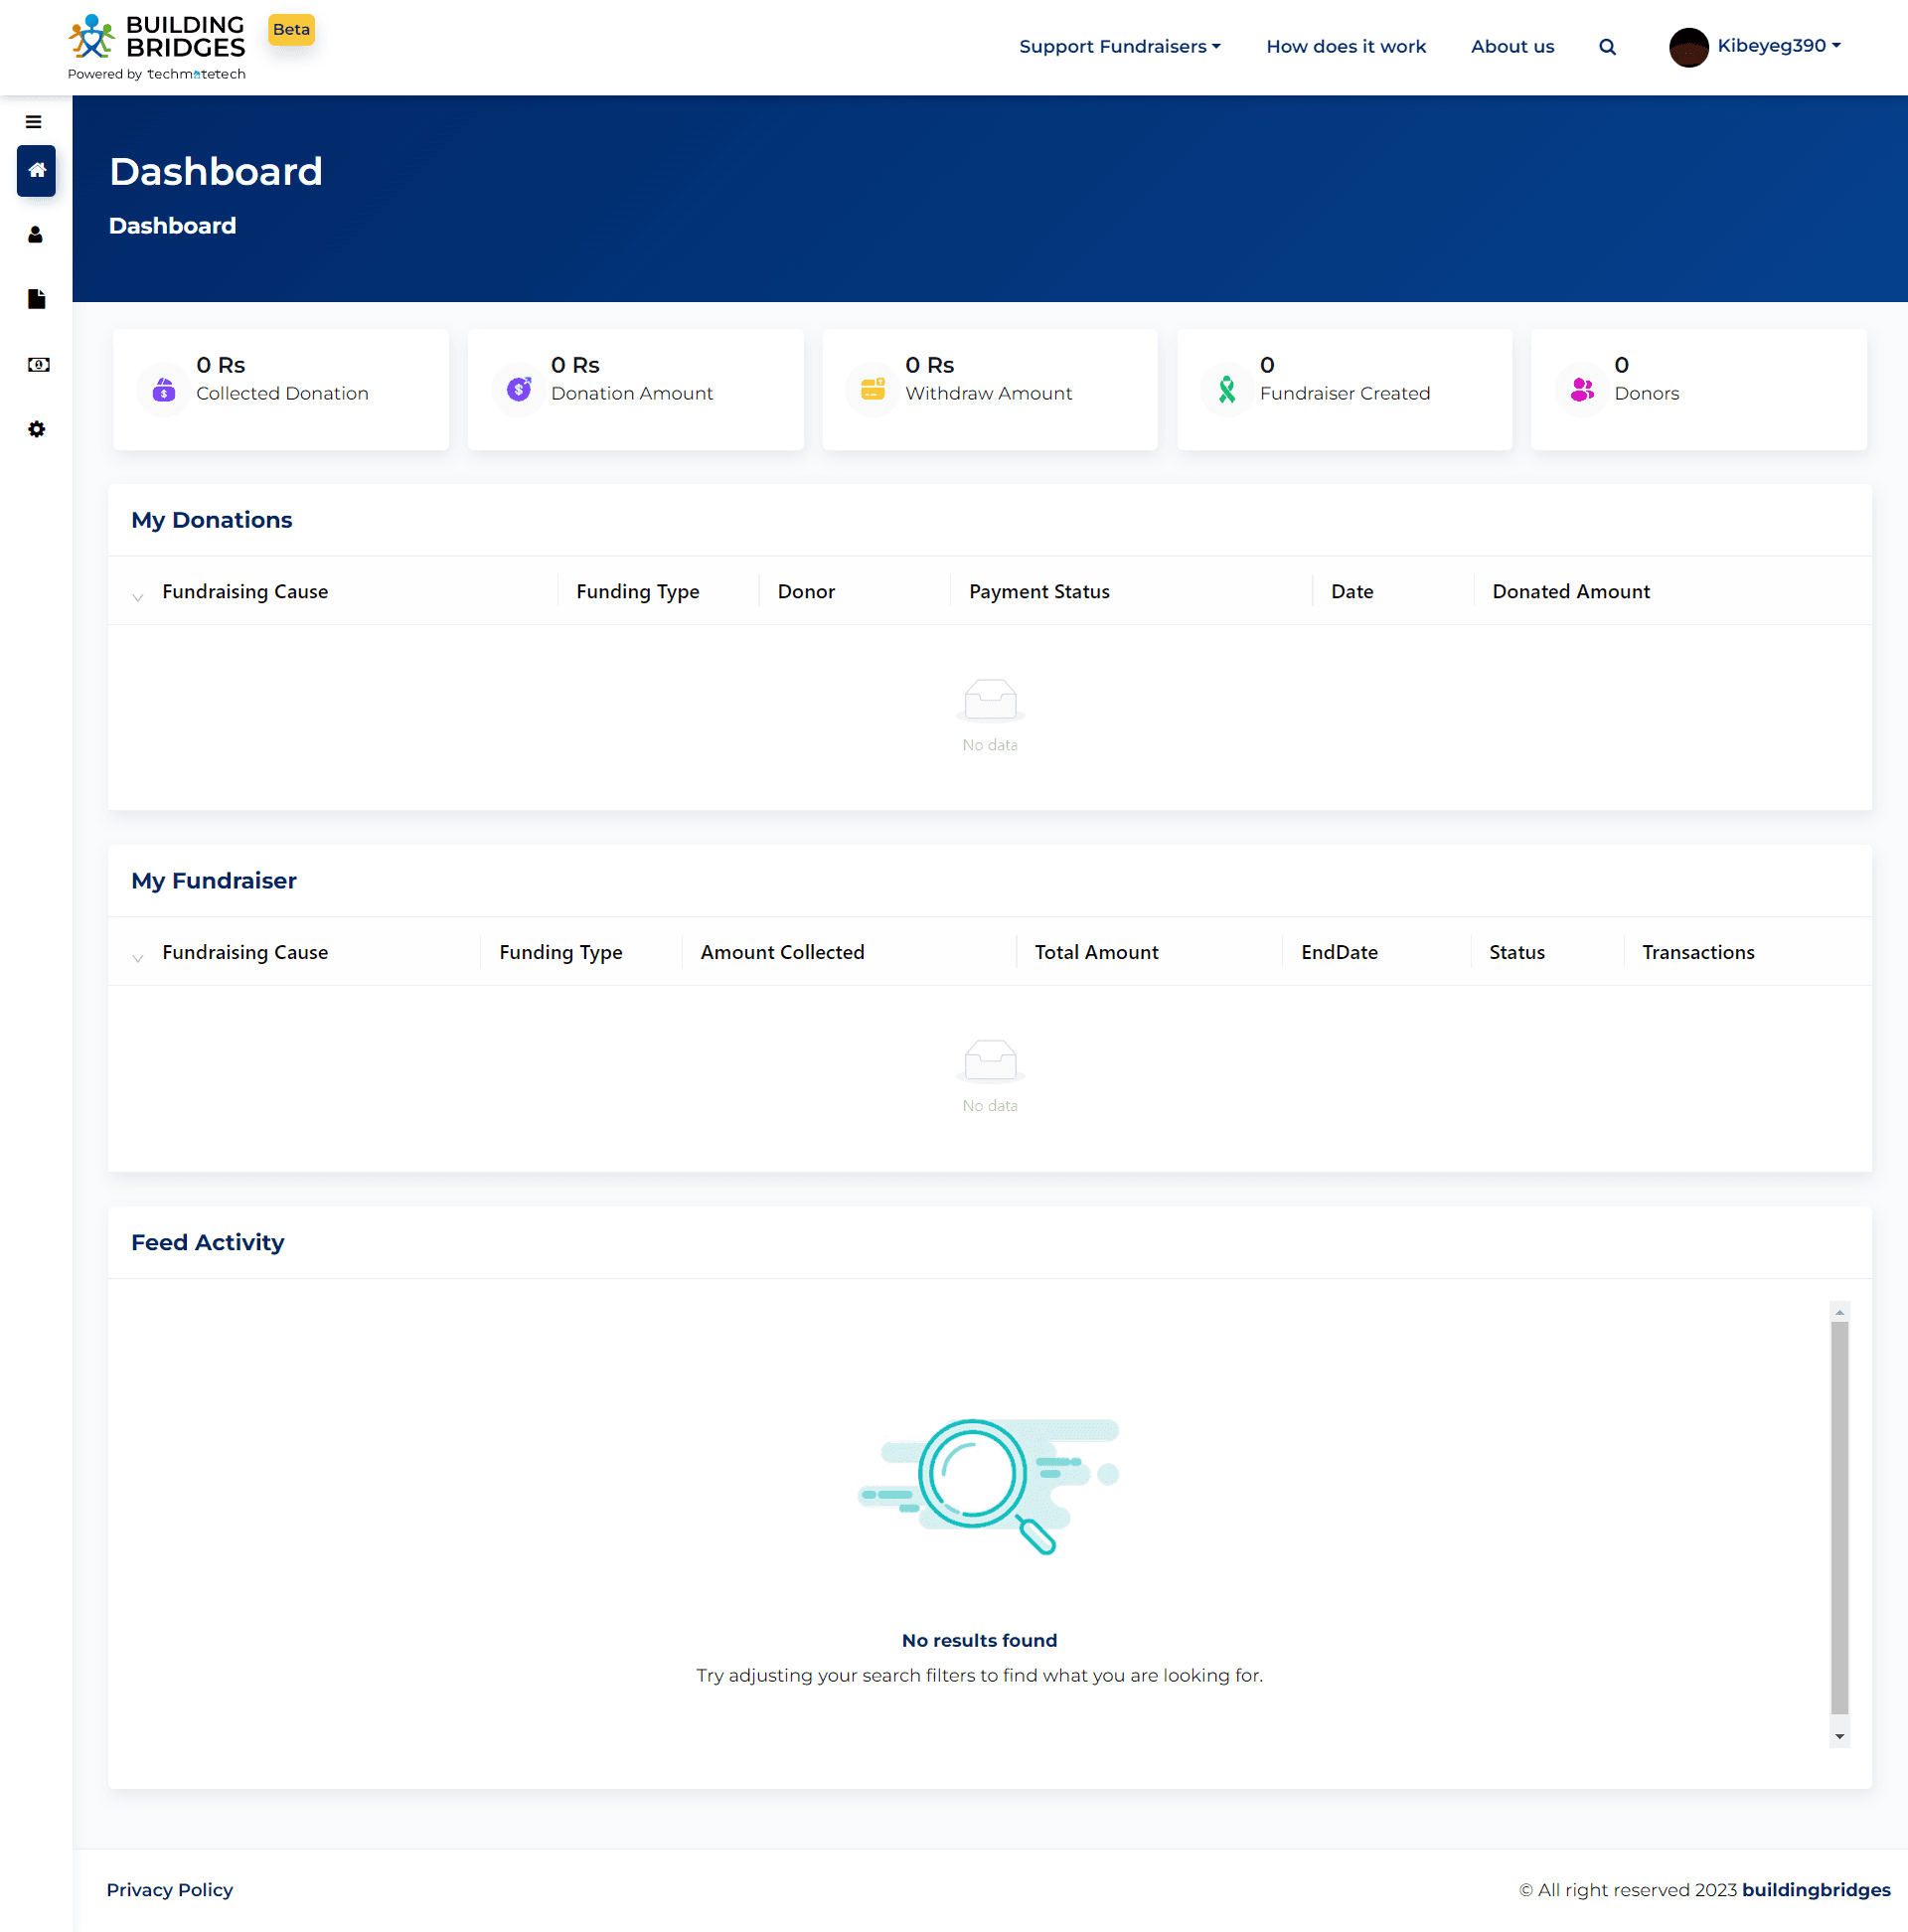Open the About us page

[1512, 47]
